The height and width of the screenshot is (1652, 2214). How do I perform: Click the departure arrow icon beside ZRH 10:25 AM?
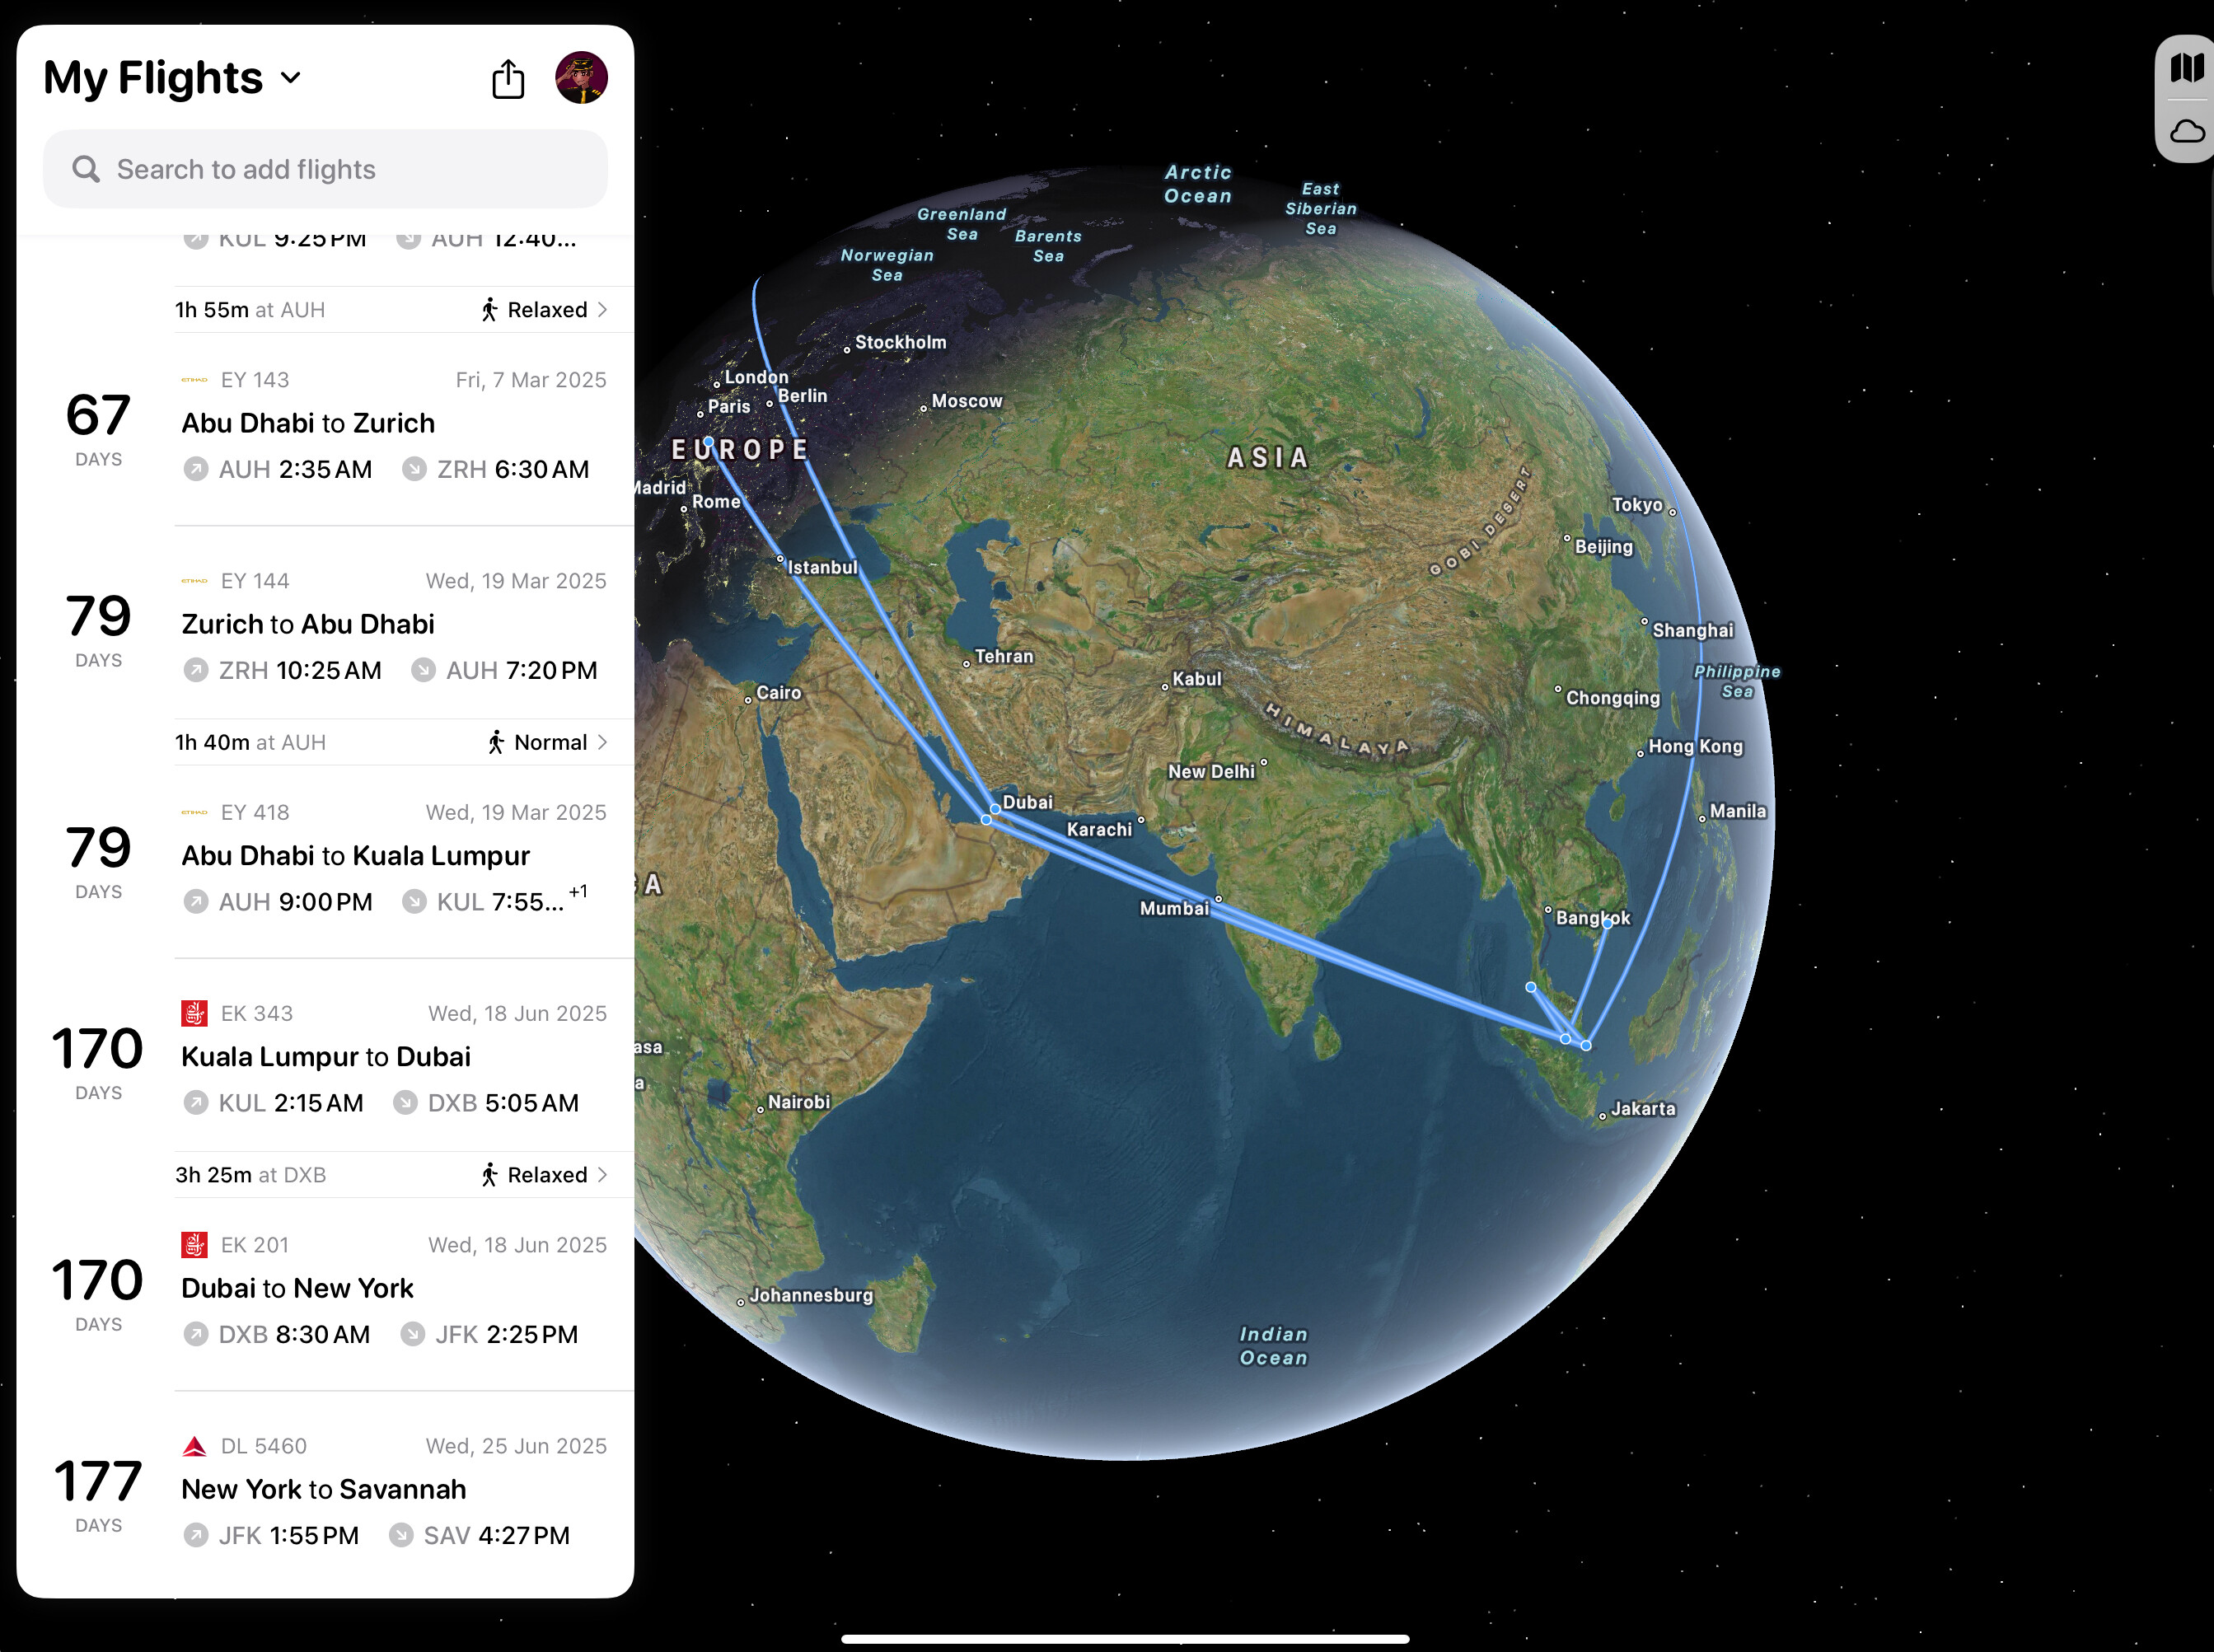196,670
